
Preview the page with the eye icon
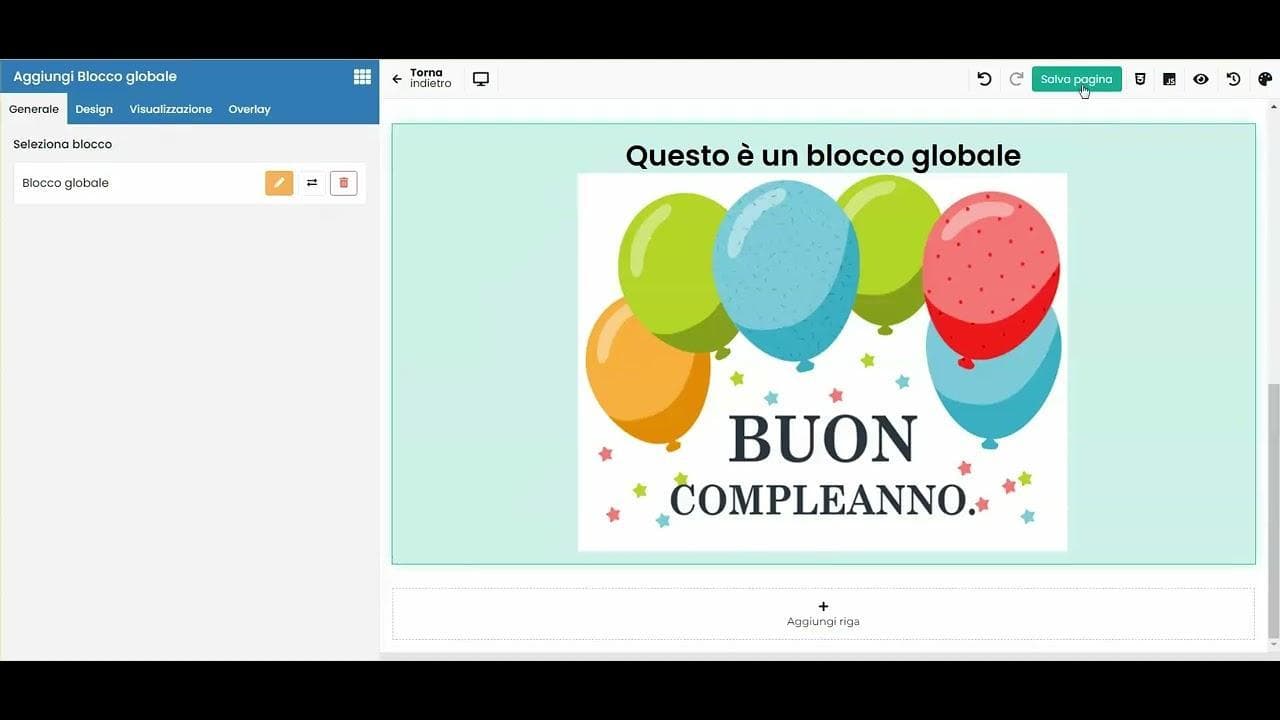[1201, 78]
